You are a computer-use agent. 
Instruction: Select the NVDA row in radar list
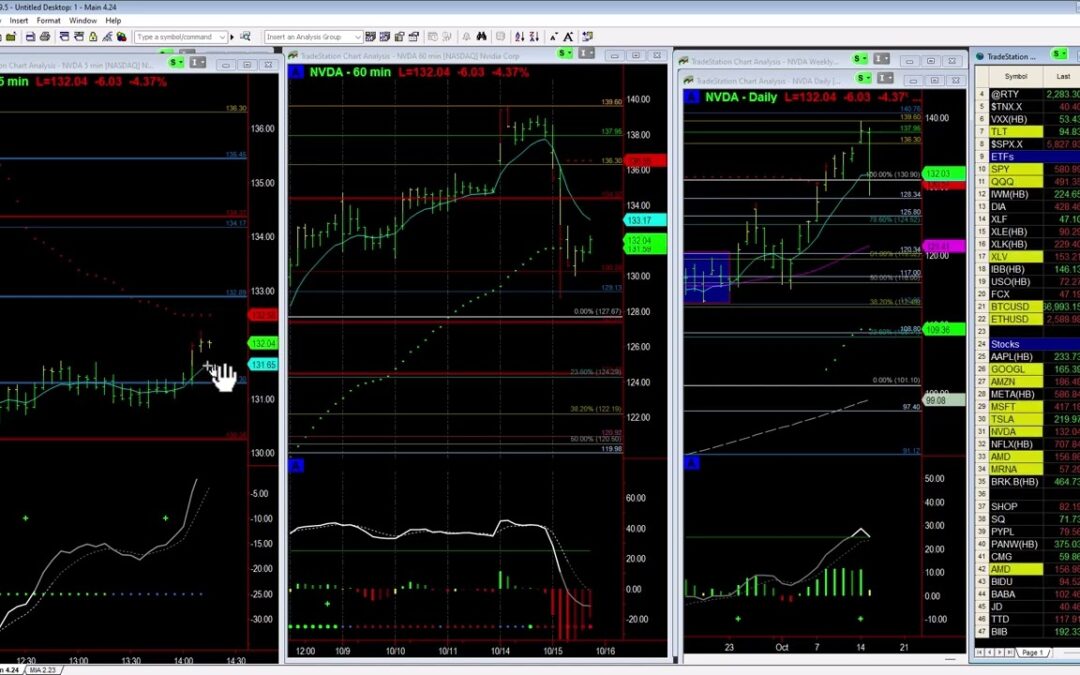(x=1028, y=432)
